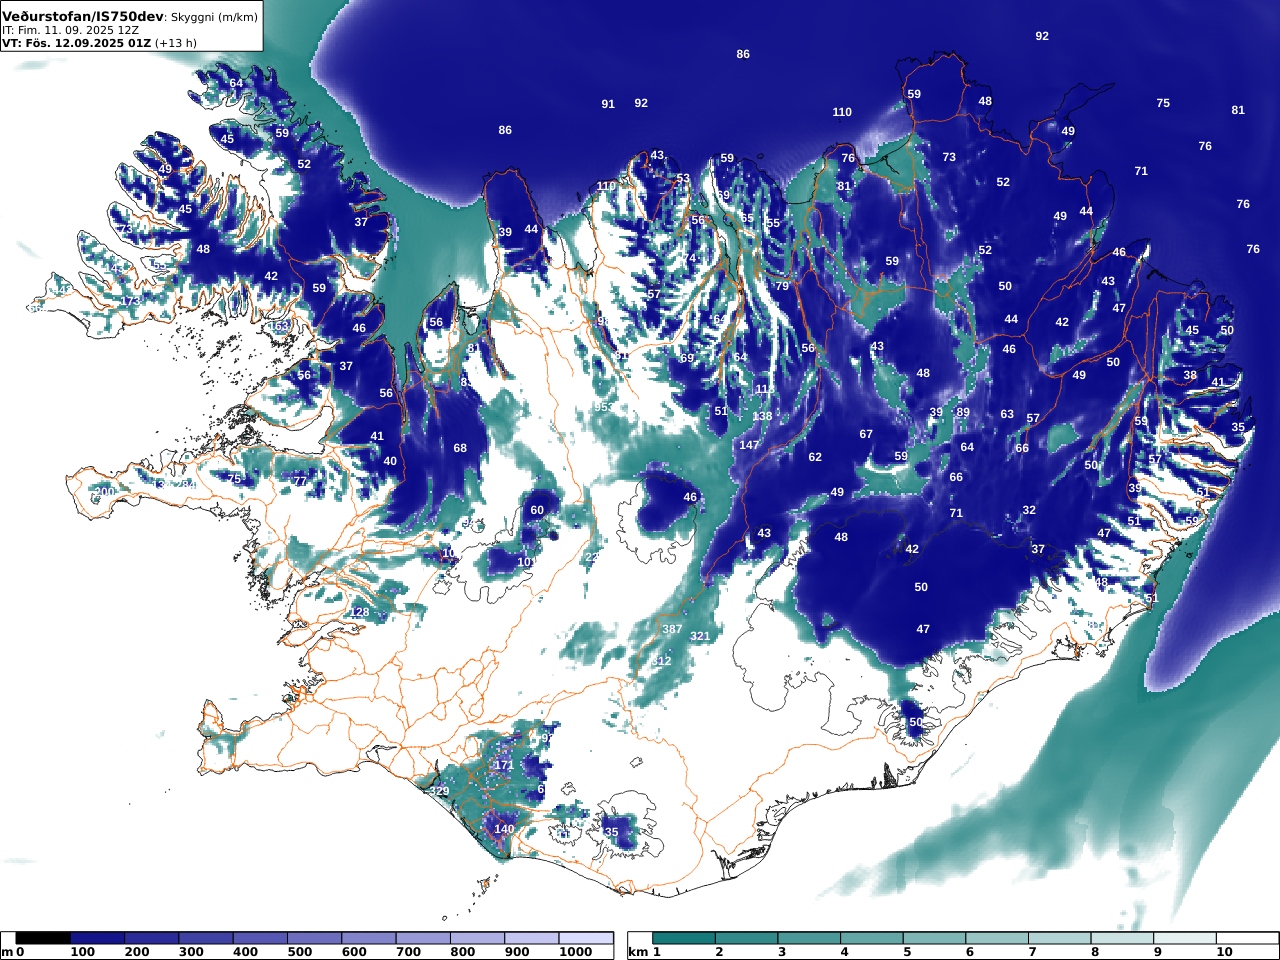Image resolution: width=1280 pixels, height=960 pixels.
Task: Click the '10' label at the km legend end
Action: pos(1224,952)
